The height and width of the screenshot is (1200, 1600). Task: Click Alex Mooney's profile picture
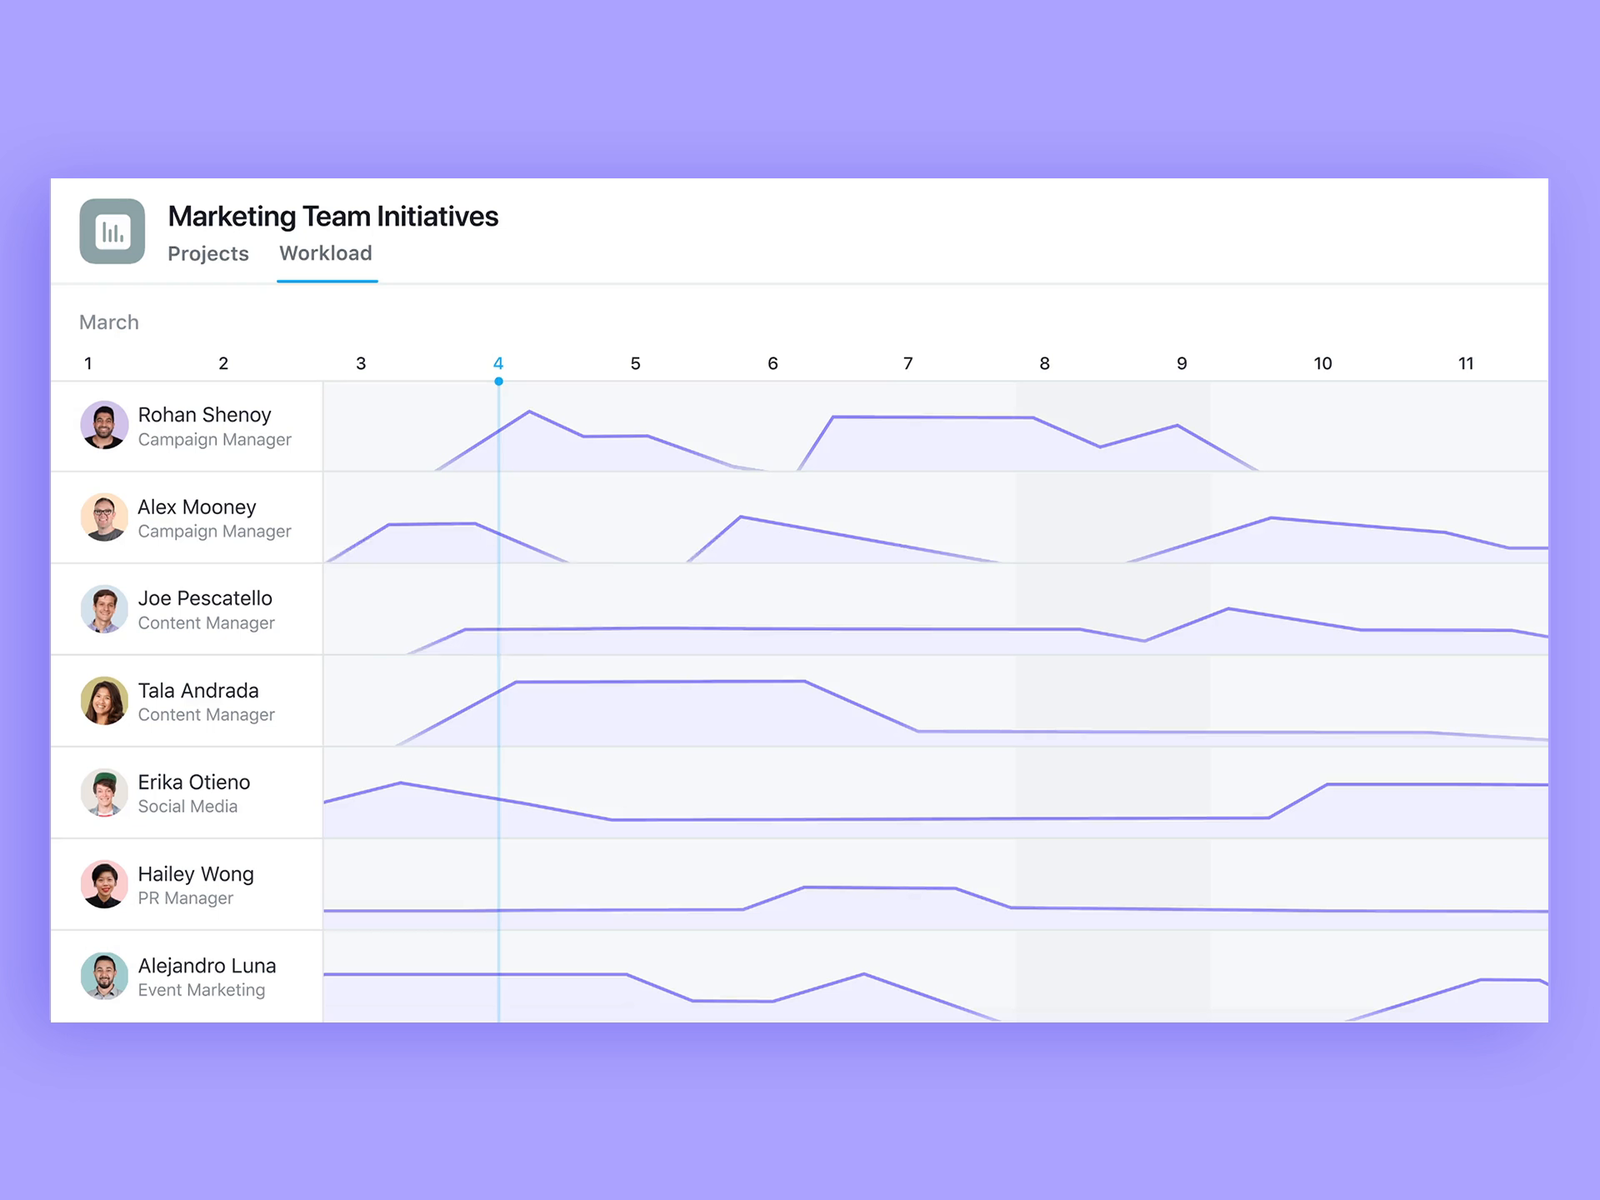coord(104,518)
